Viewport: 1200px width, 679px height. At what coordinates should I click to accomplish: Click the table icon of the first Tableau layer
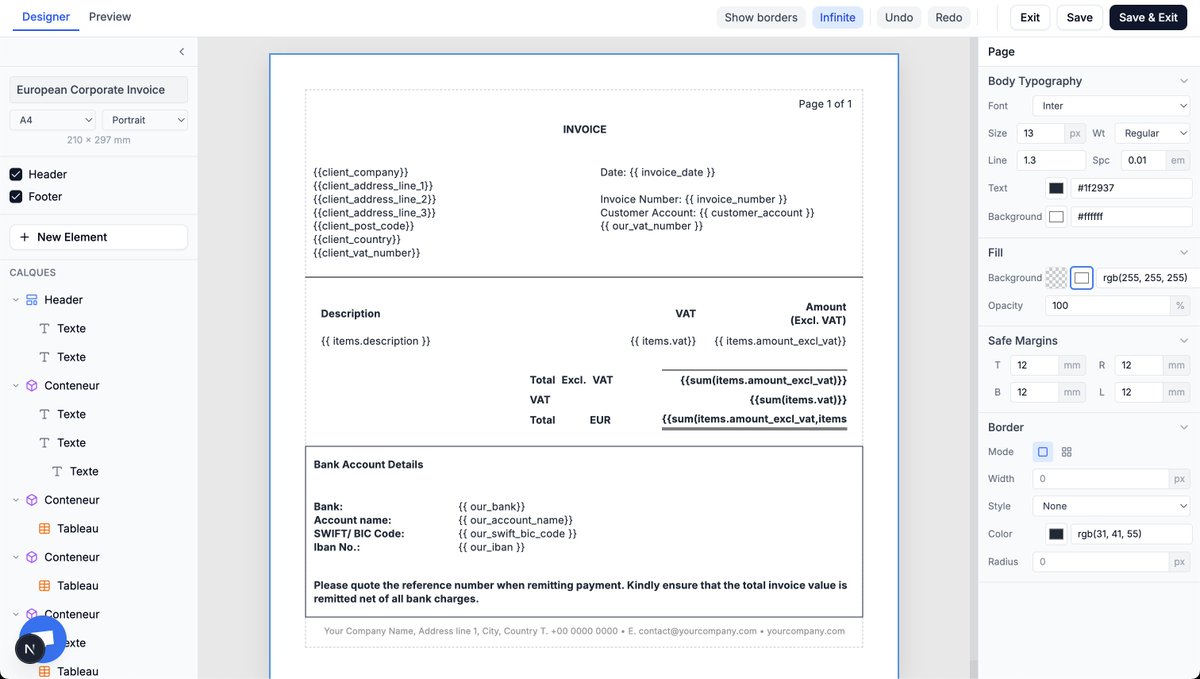pos(44,529)
